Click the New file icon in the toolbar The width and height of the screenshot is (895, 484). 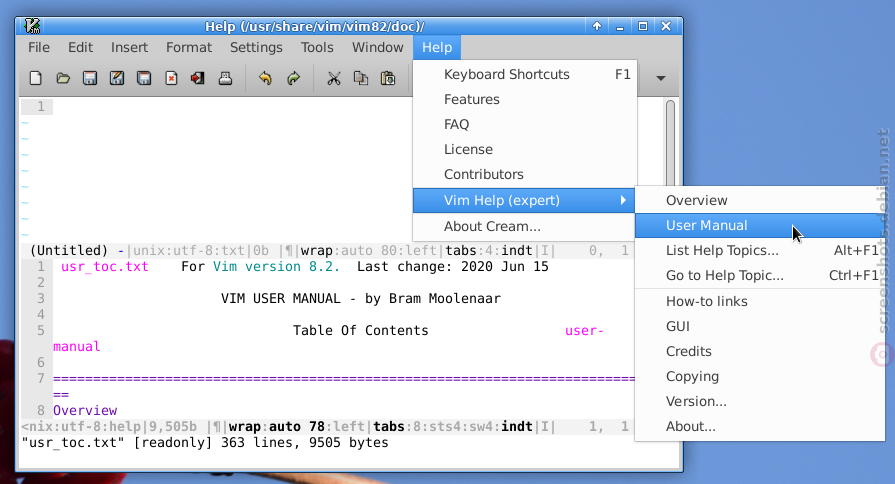coord(35,78)
